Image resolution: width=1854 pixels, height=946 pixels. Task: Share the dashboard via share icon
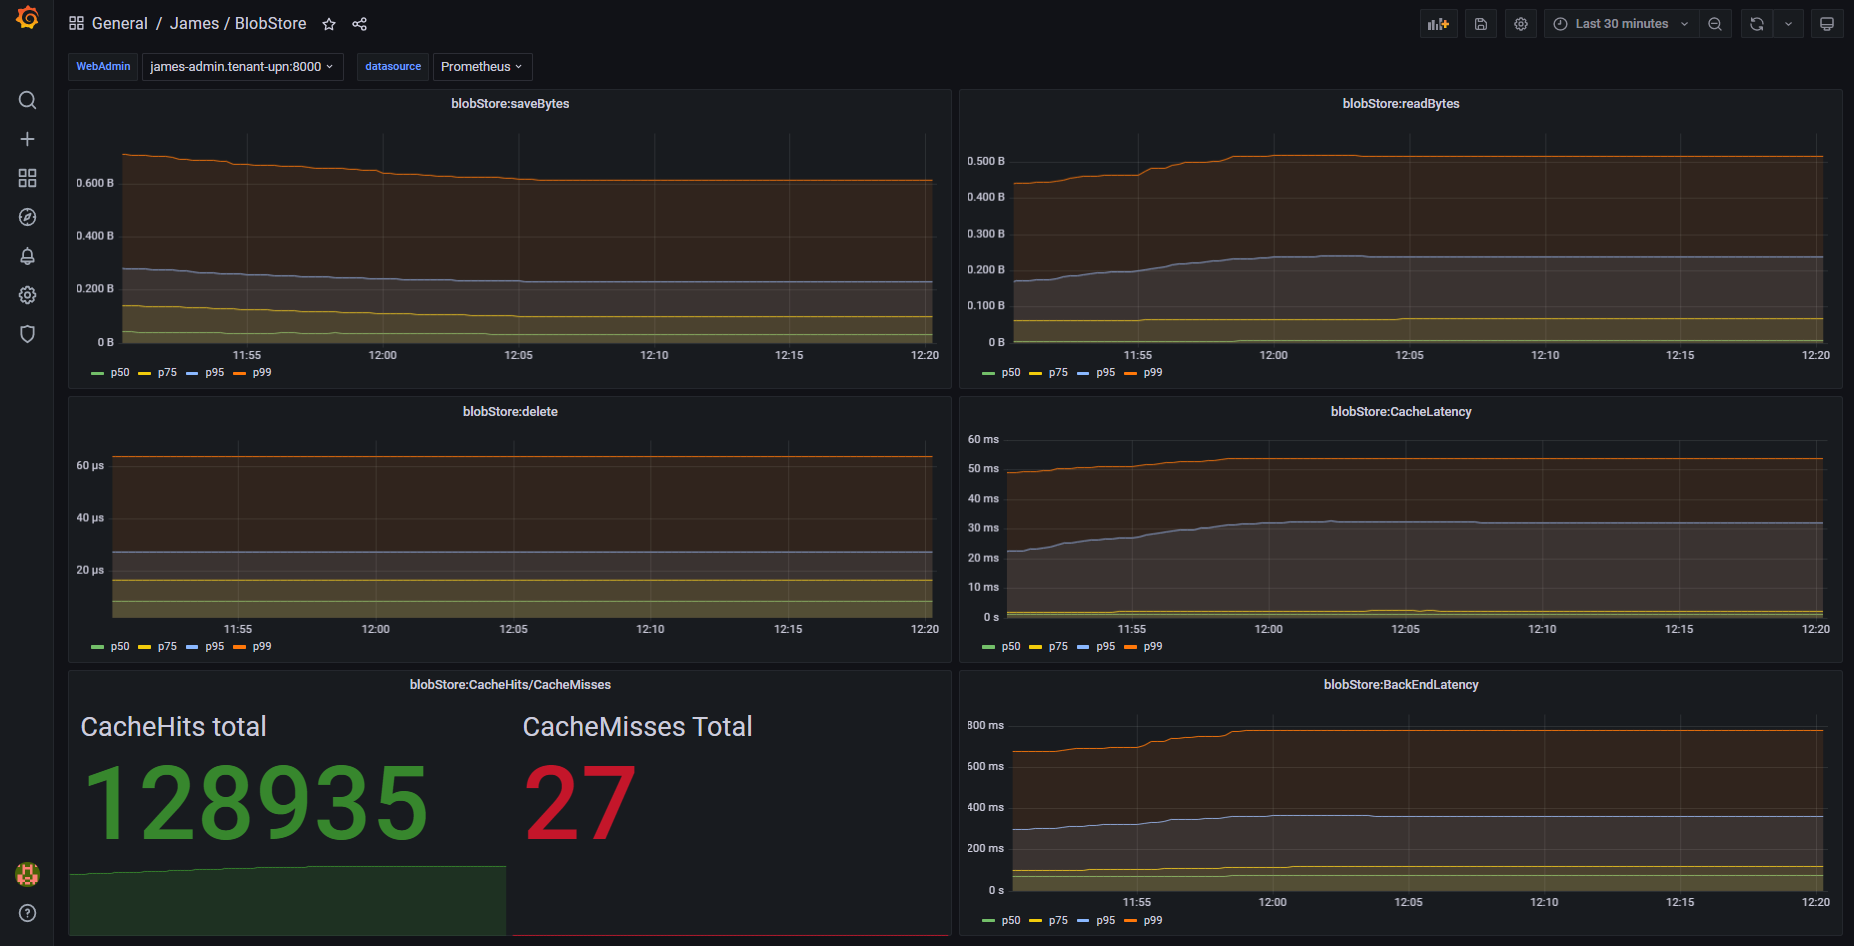pos(360,24)
